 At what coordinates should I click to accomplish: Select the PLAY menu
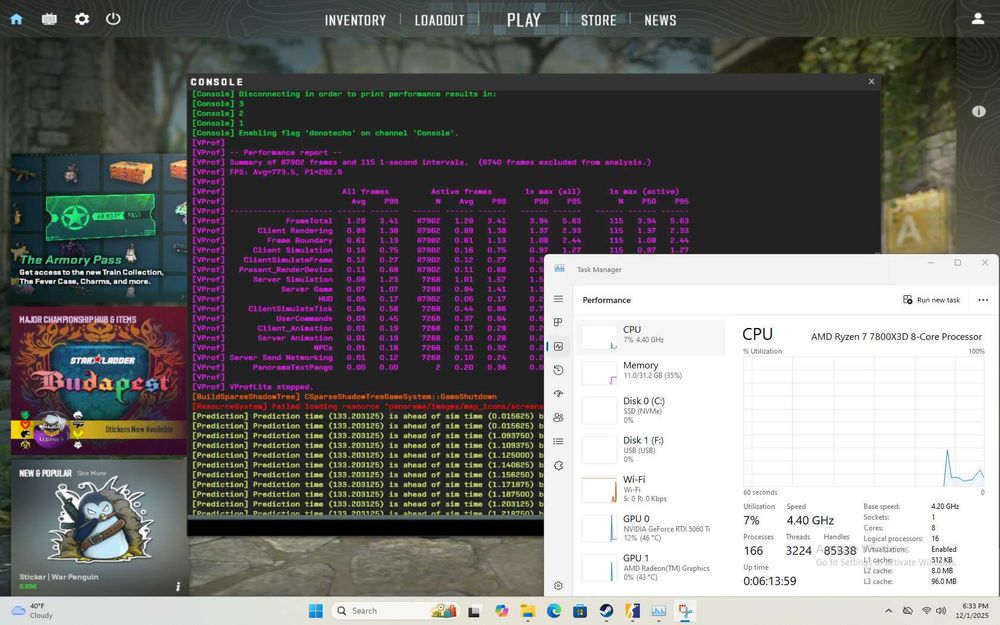(524, 20)
